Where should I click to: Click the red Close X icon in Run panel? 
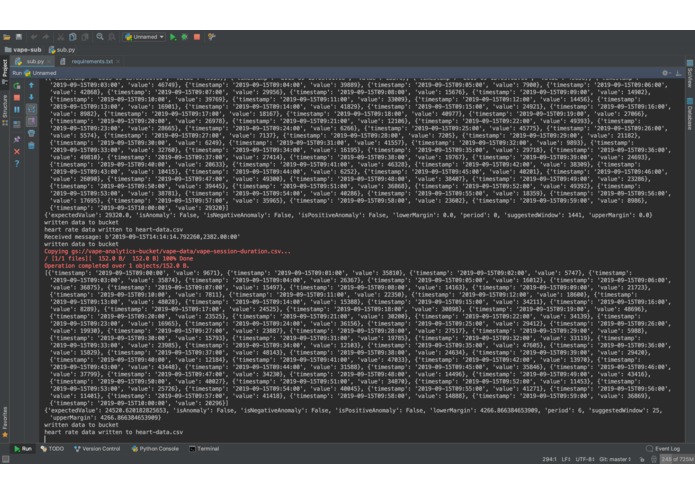(x=17, y=152)
